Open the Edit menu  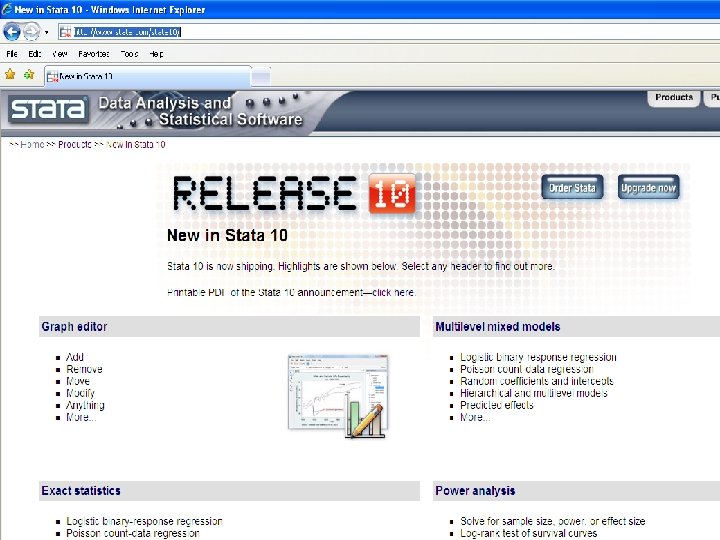[34, 54]
